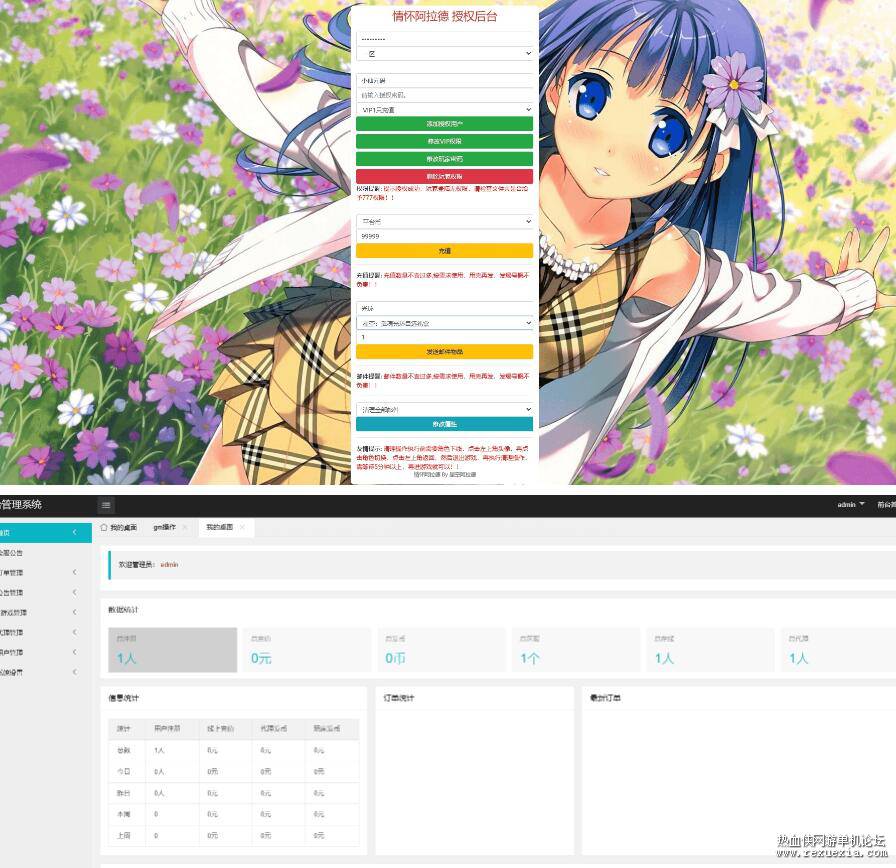Select the grey highlighted 1人 statistics card
The height and width of the screenshot is (868, 896).
pos(173,650)
